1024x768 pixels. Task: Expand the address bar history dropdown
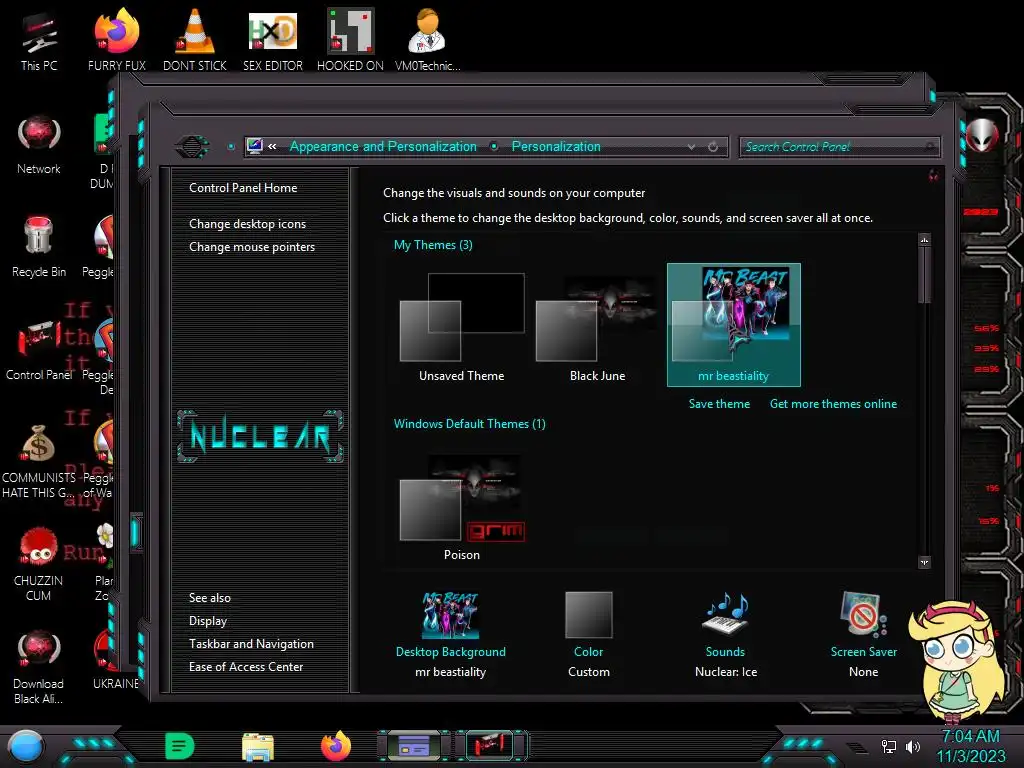point(691,147)
